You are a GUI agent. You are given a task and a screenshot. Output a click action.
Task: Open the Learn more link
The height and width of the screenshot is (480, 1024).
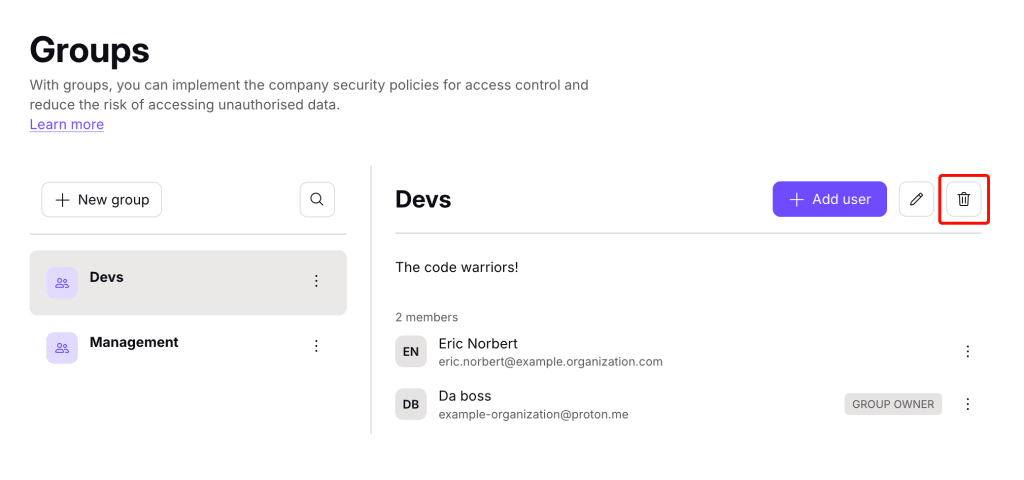click(x=67, y=124)
